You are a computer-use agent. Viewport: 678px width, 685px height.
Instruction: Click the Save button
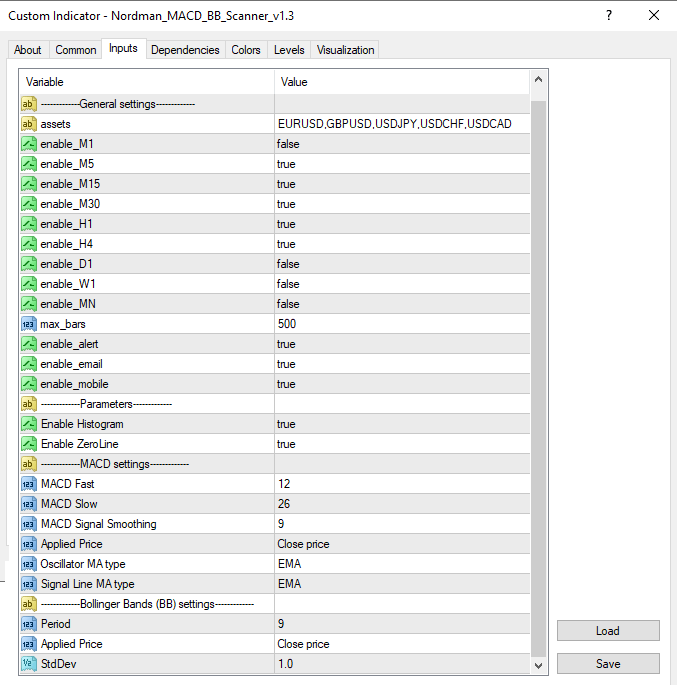tap(608, 664)
